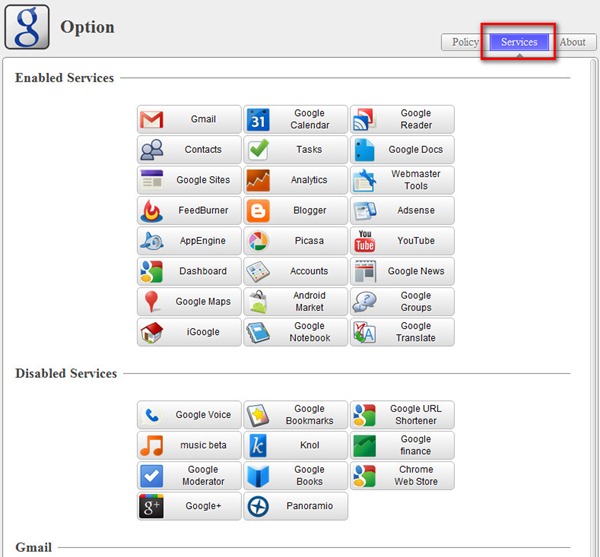Viewport: 600px width, 557px height.
Task: Click the music beta orange note icon
Action: [152, 445]
